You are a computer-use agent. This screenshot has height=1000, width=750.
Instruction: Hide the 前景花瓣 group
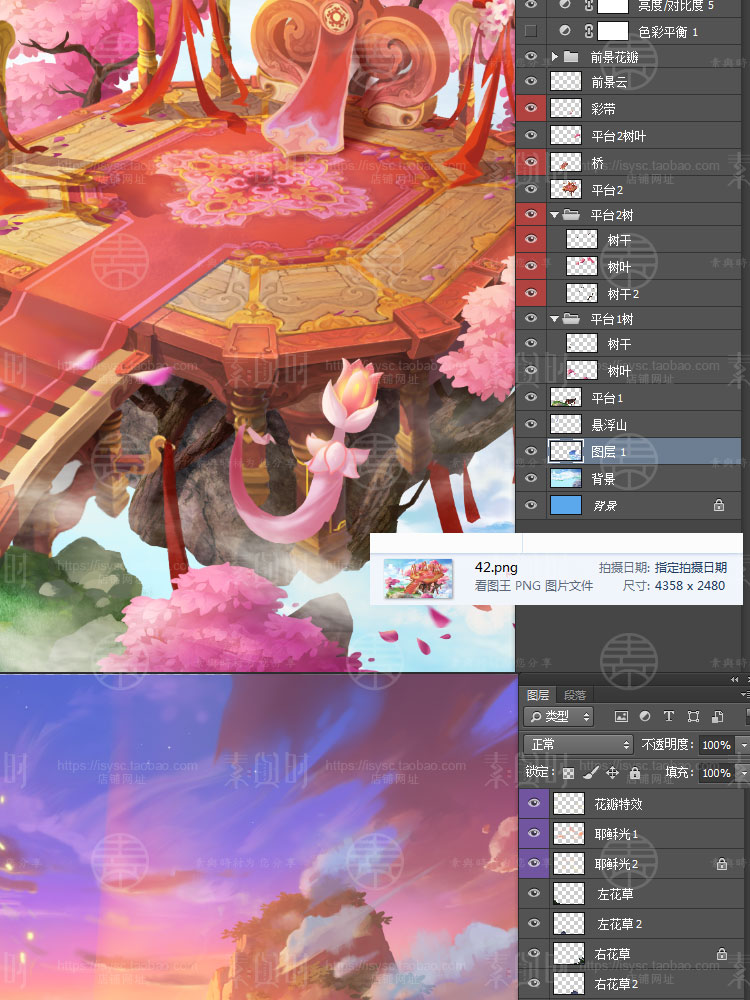[531, 57]
